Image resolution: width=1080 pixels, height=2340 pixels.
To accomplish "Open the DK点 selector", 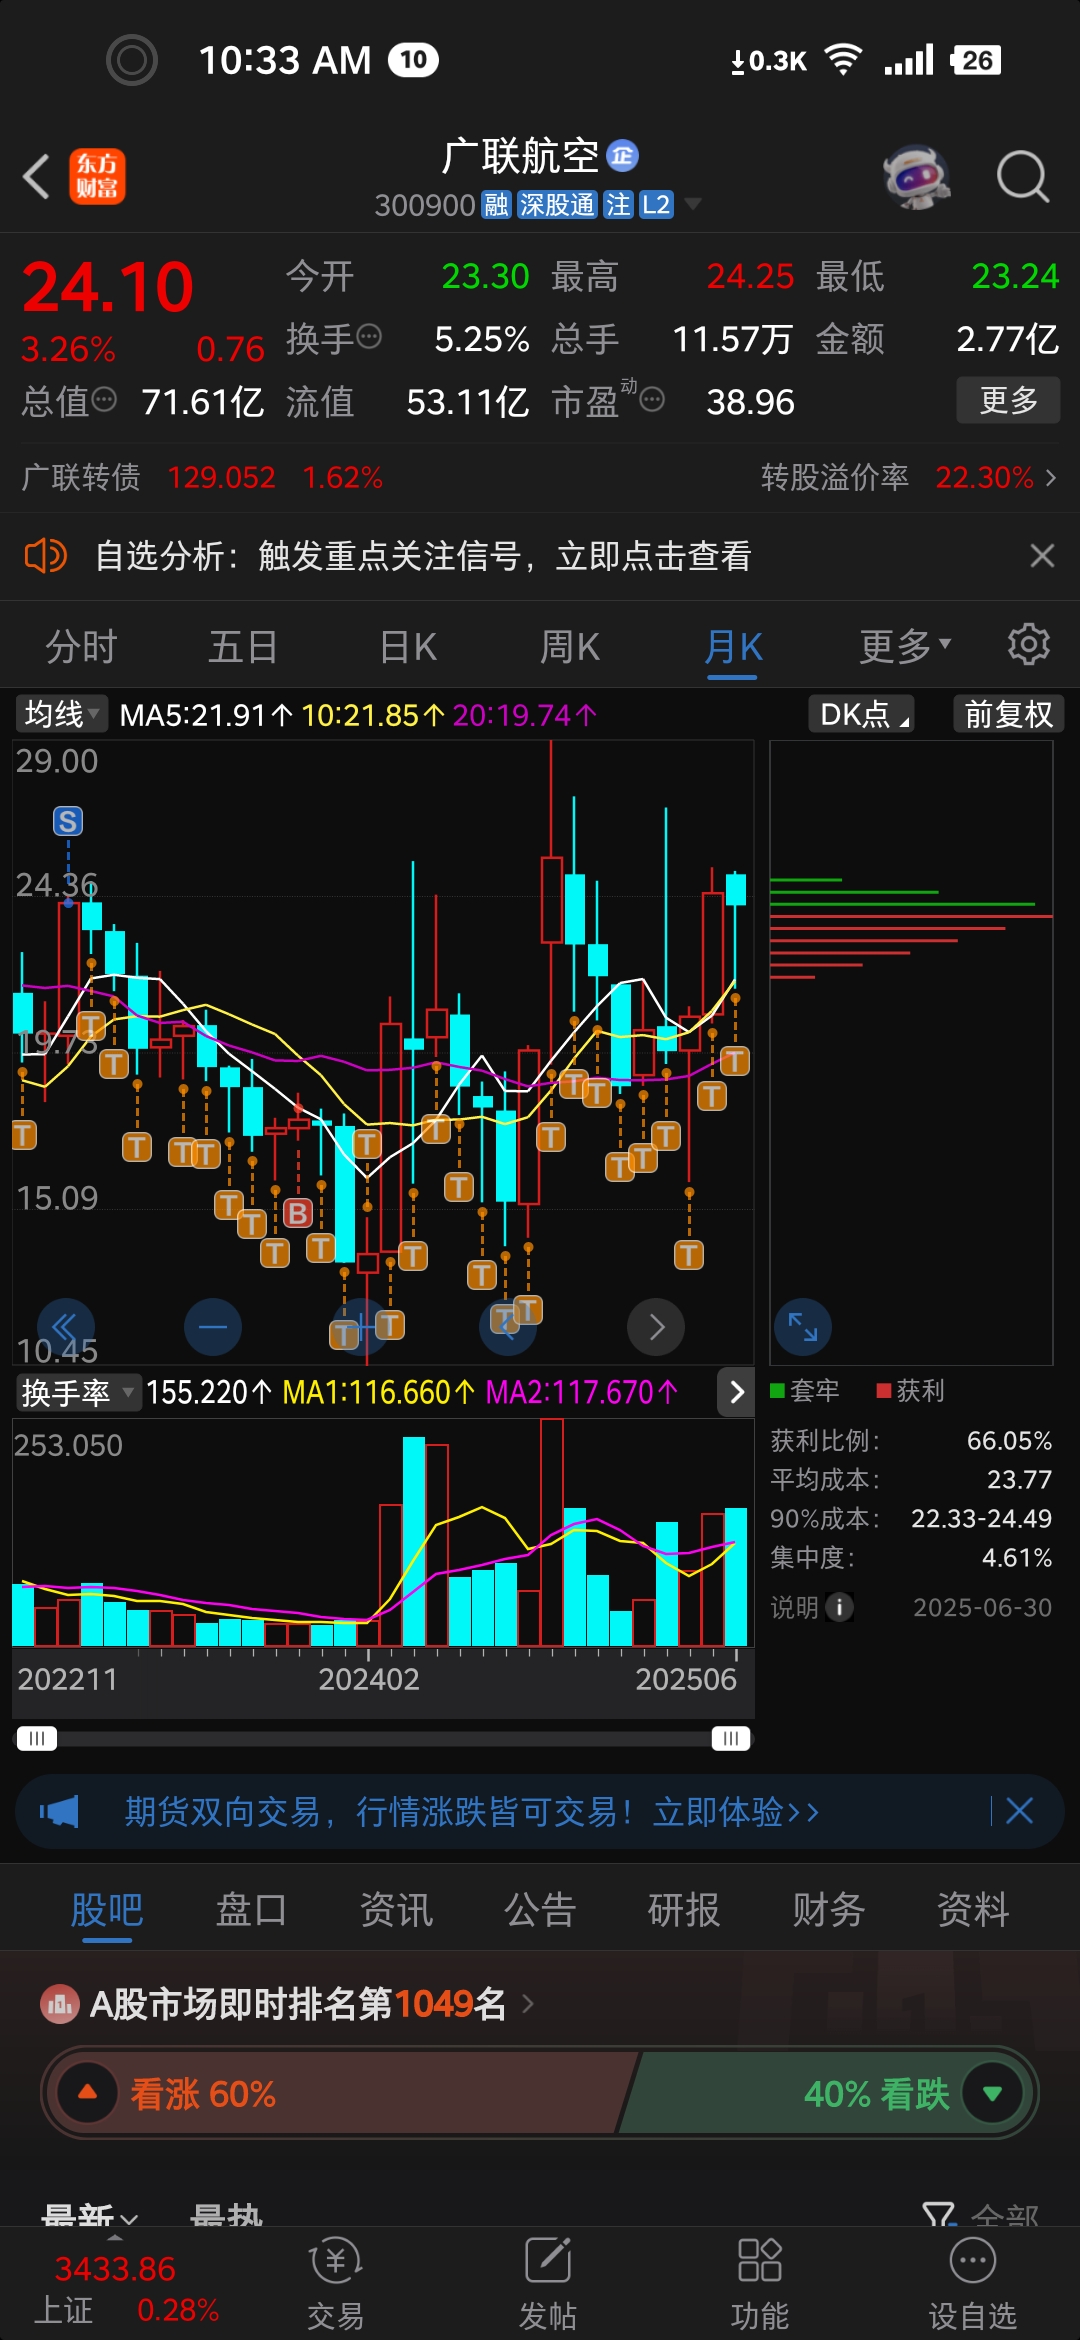I will pos(862,714).
